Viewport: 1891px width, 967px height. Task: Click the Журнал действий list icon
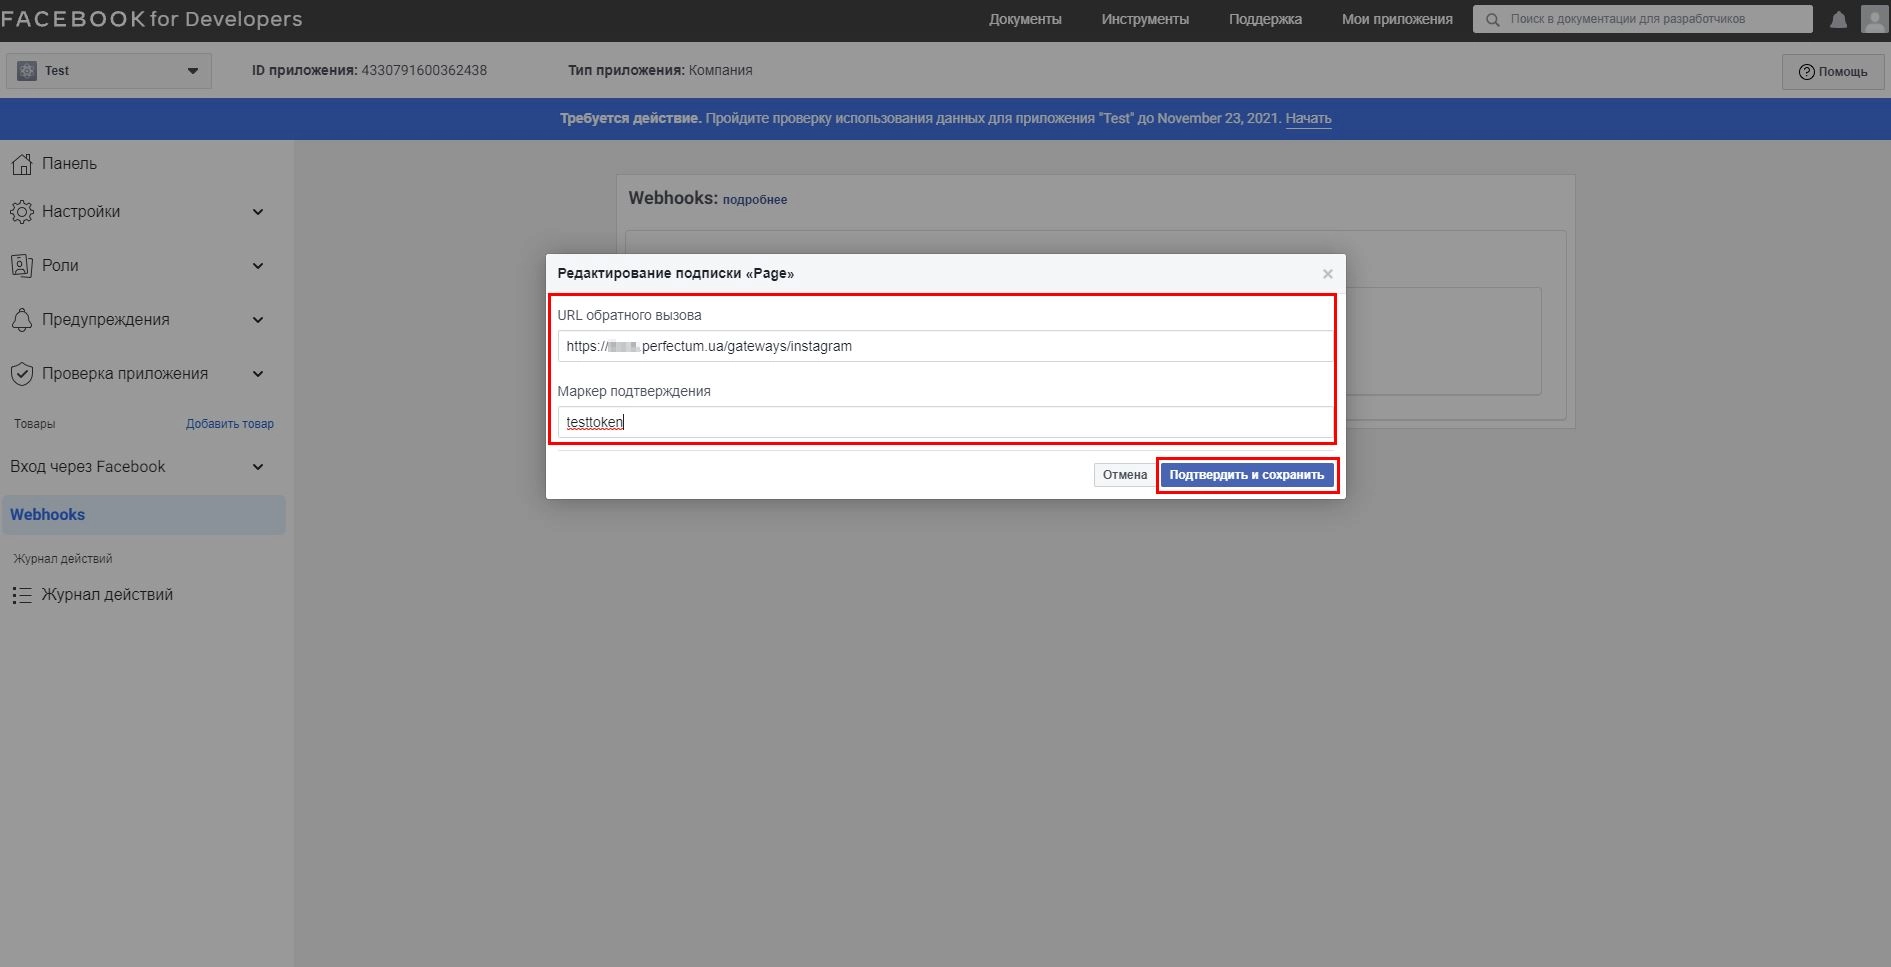pos(21,595)
